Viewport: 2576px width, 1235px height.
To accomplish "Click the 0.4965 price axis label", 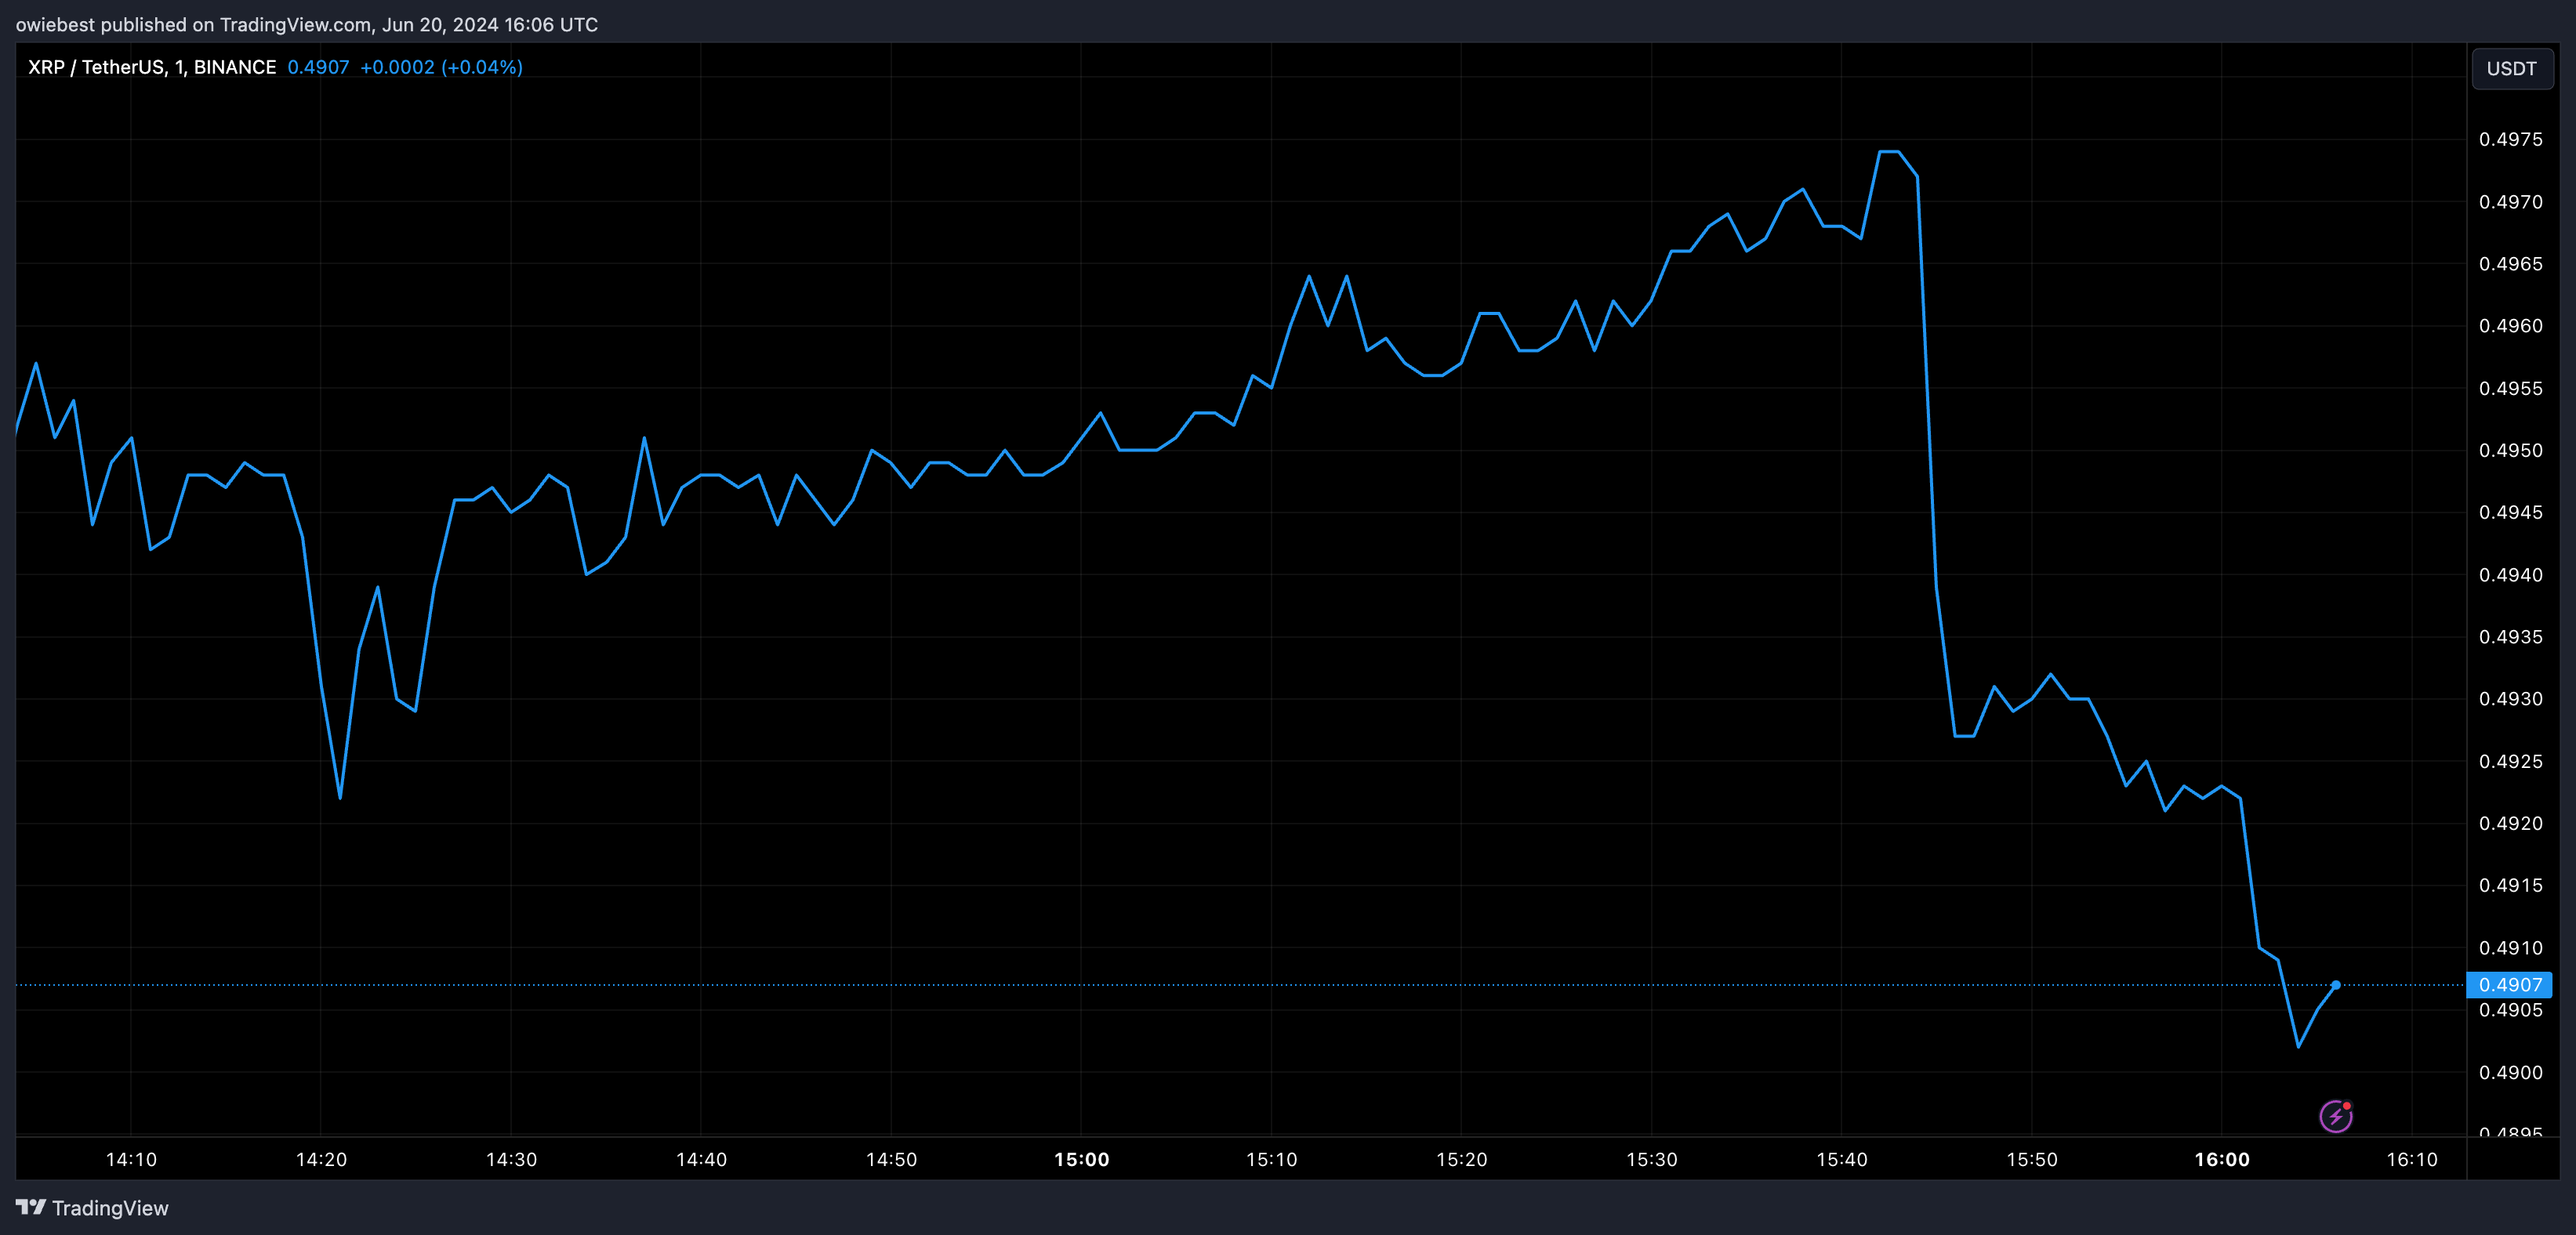I will pos(2510,264).
